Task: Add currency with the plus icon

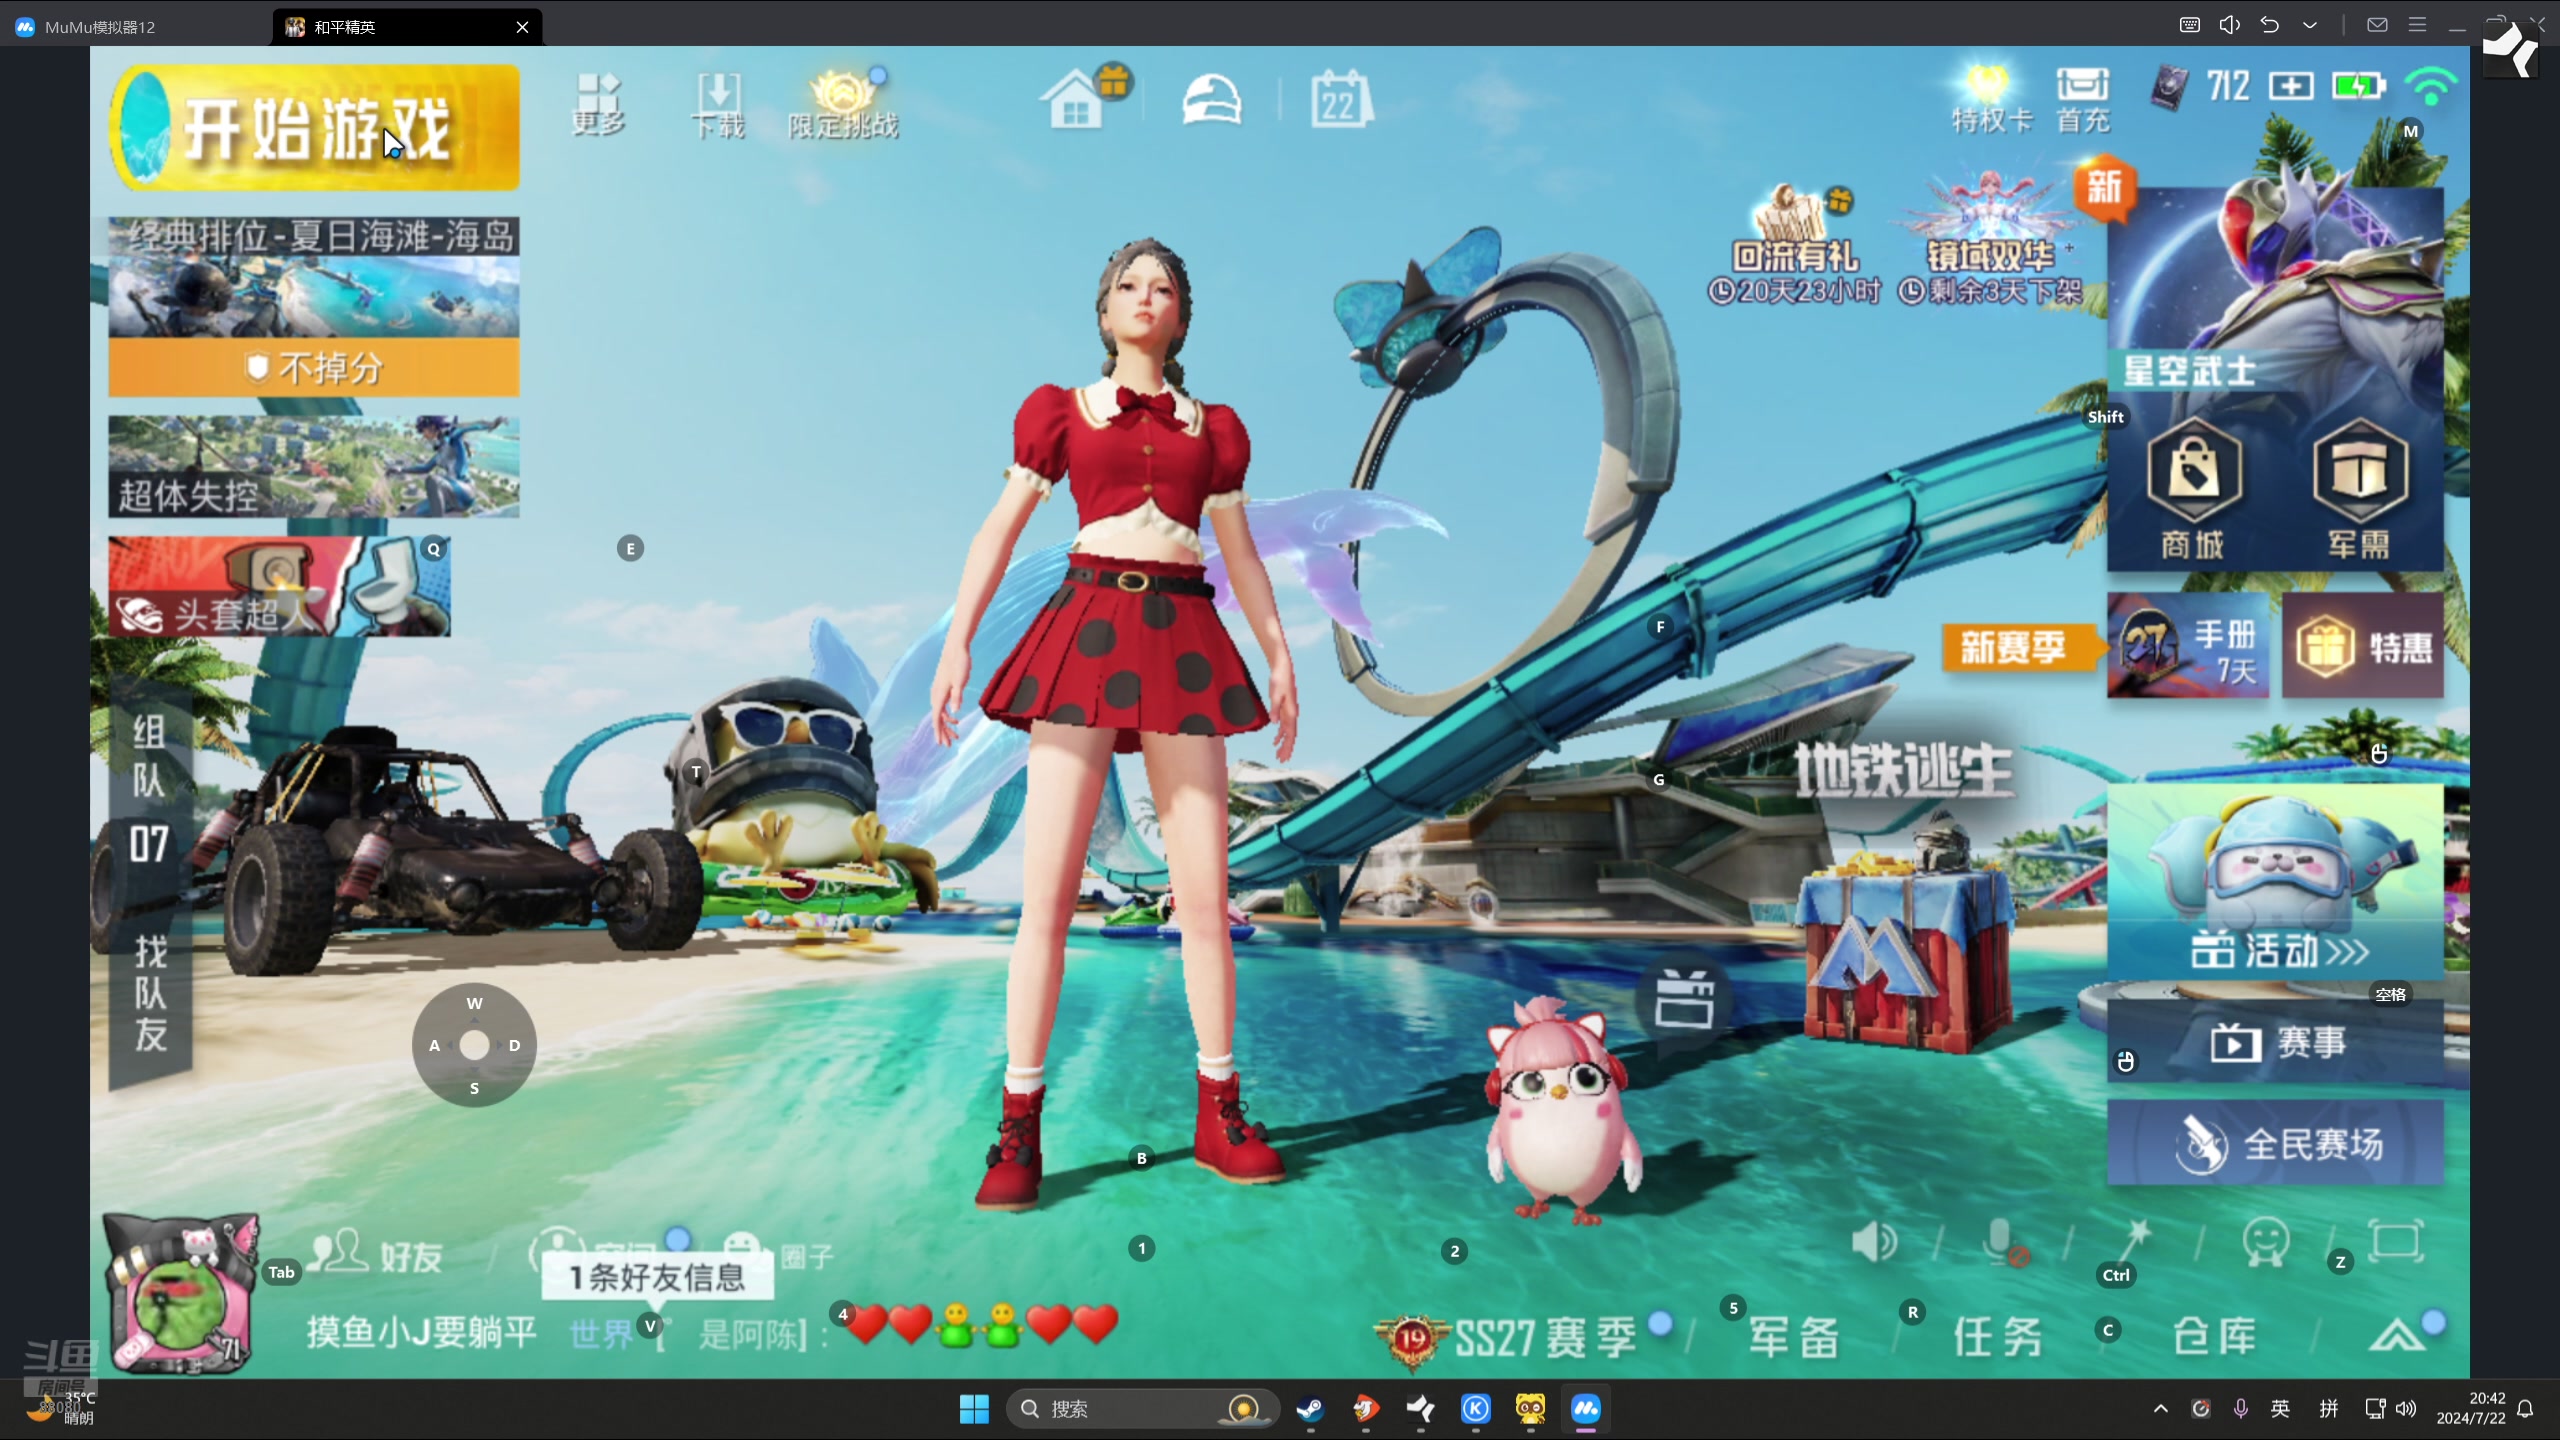Action: pyautogui.click(x=2291, y=87)
